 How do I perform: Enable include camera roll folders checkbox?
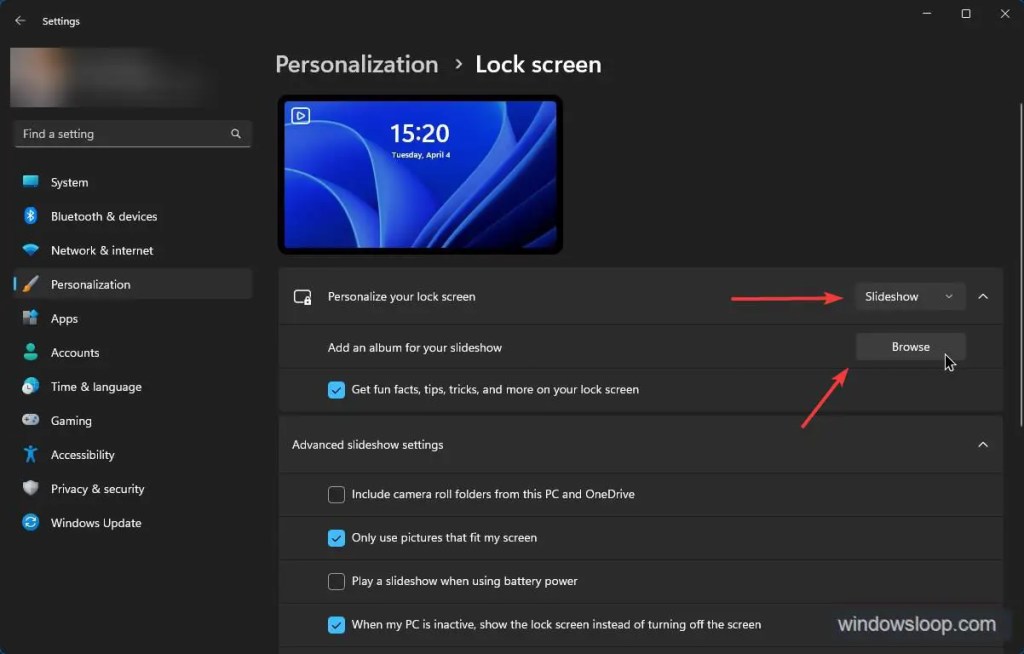[x=336, y=495]
